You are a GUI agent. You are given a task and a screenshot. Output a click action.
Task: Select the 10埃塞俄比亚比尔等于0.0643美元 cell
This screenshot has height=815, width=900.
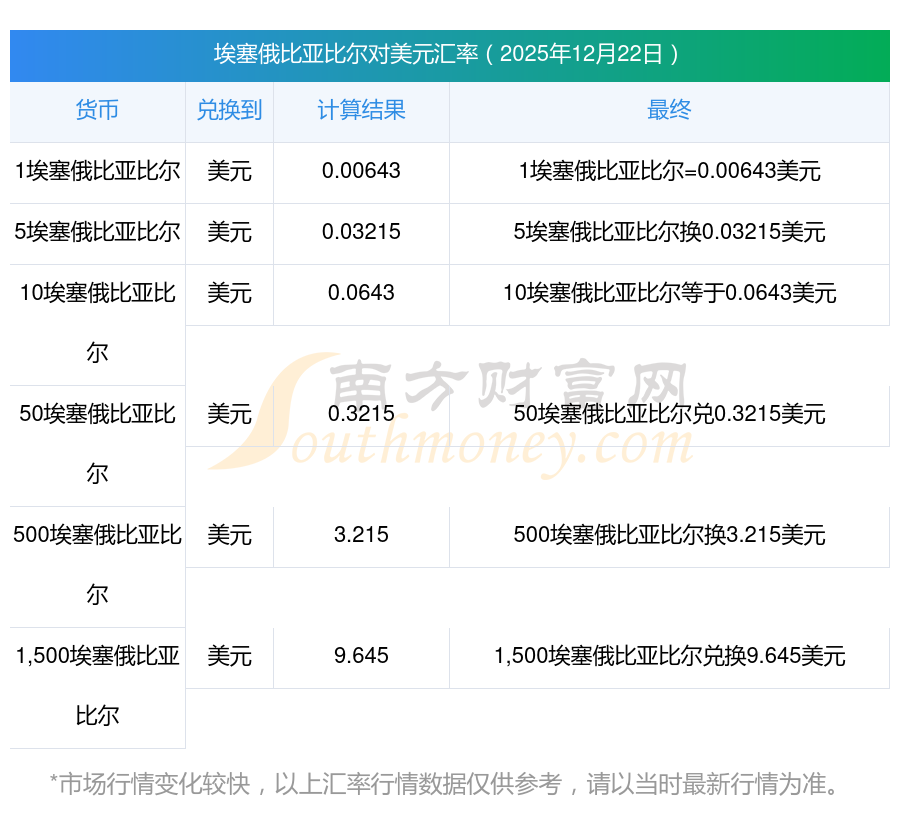coord(669,294)
